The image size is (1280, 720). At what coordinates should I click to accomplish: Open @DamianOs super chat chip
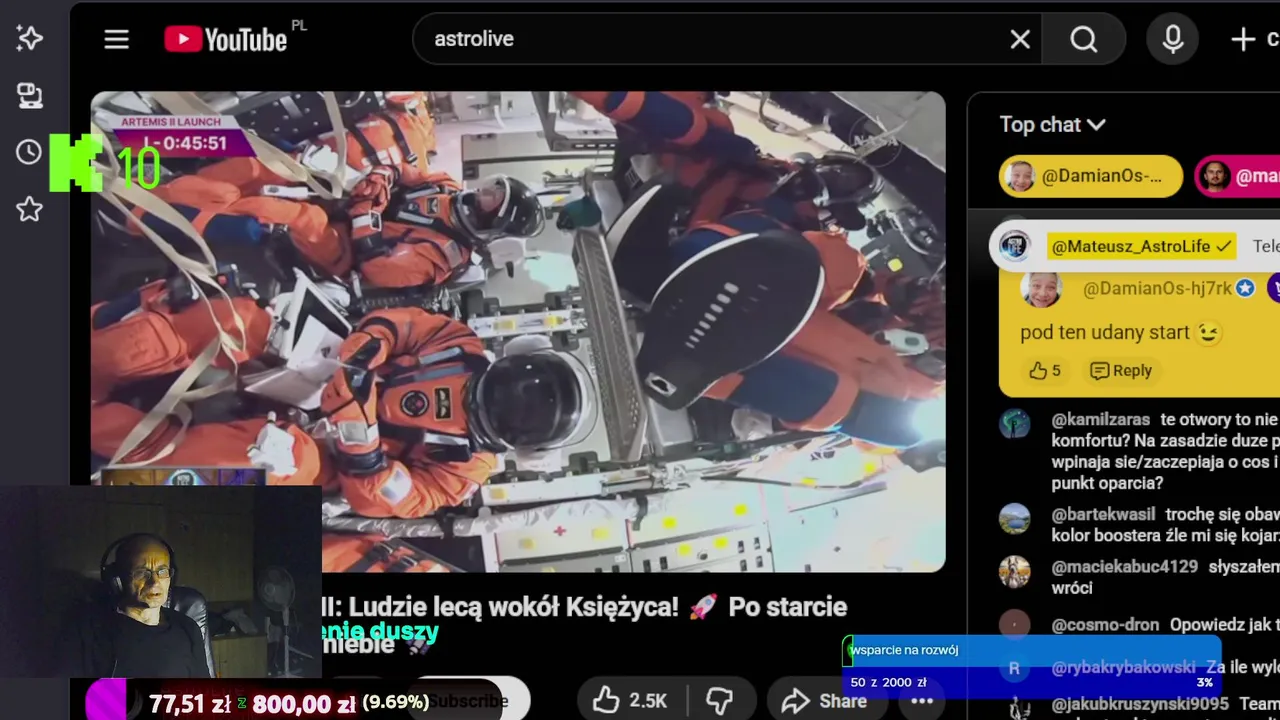point(1091,177)
